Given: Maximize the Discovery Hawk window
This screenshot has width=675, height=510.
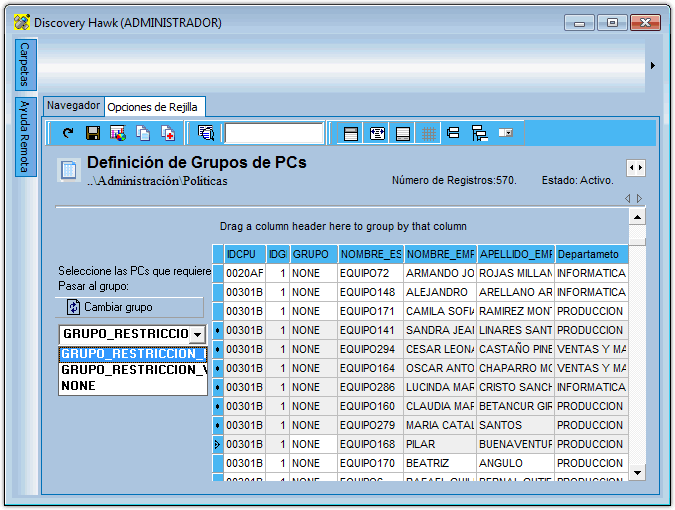Looking at the screenshot, I should click(x=612, y=23).
